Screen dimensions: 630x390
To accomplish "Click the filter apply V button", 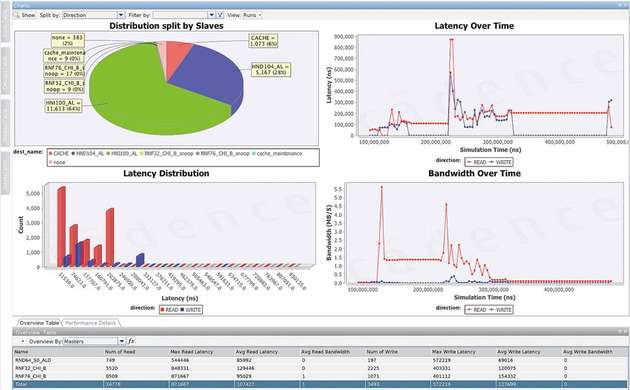I will (x=220, y=15).
